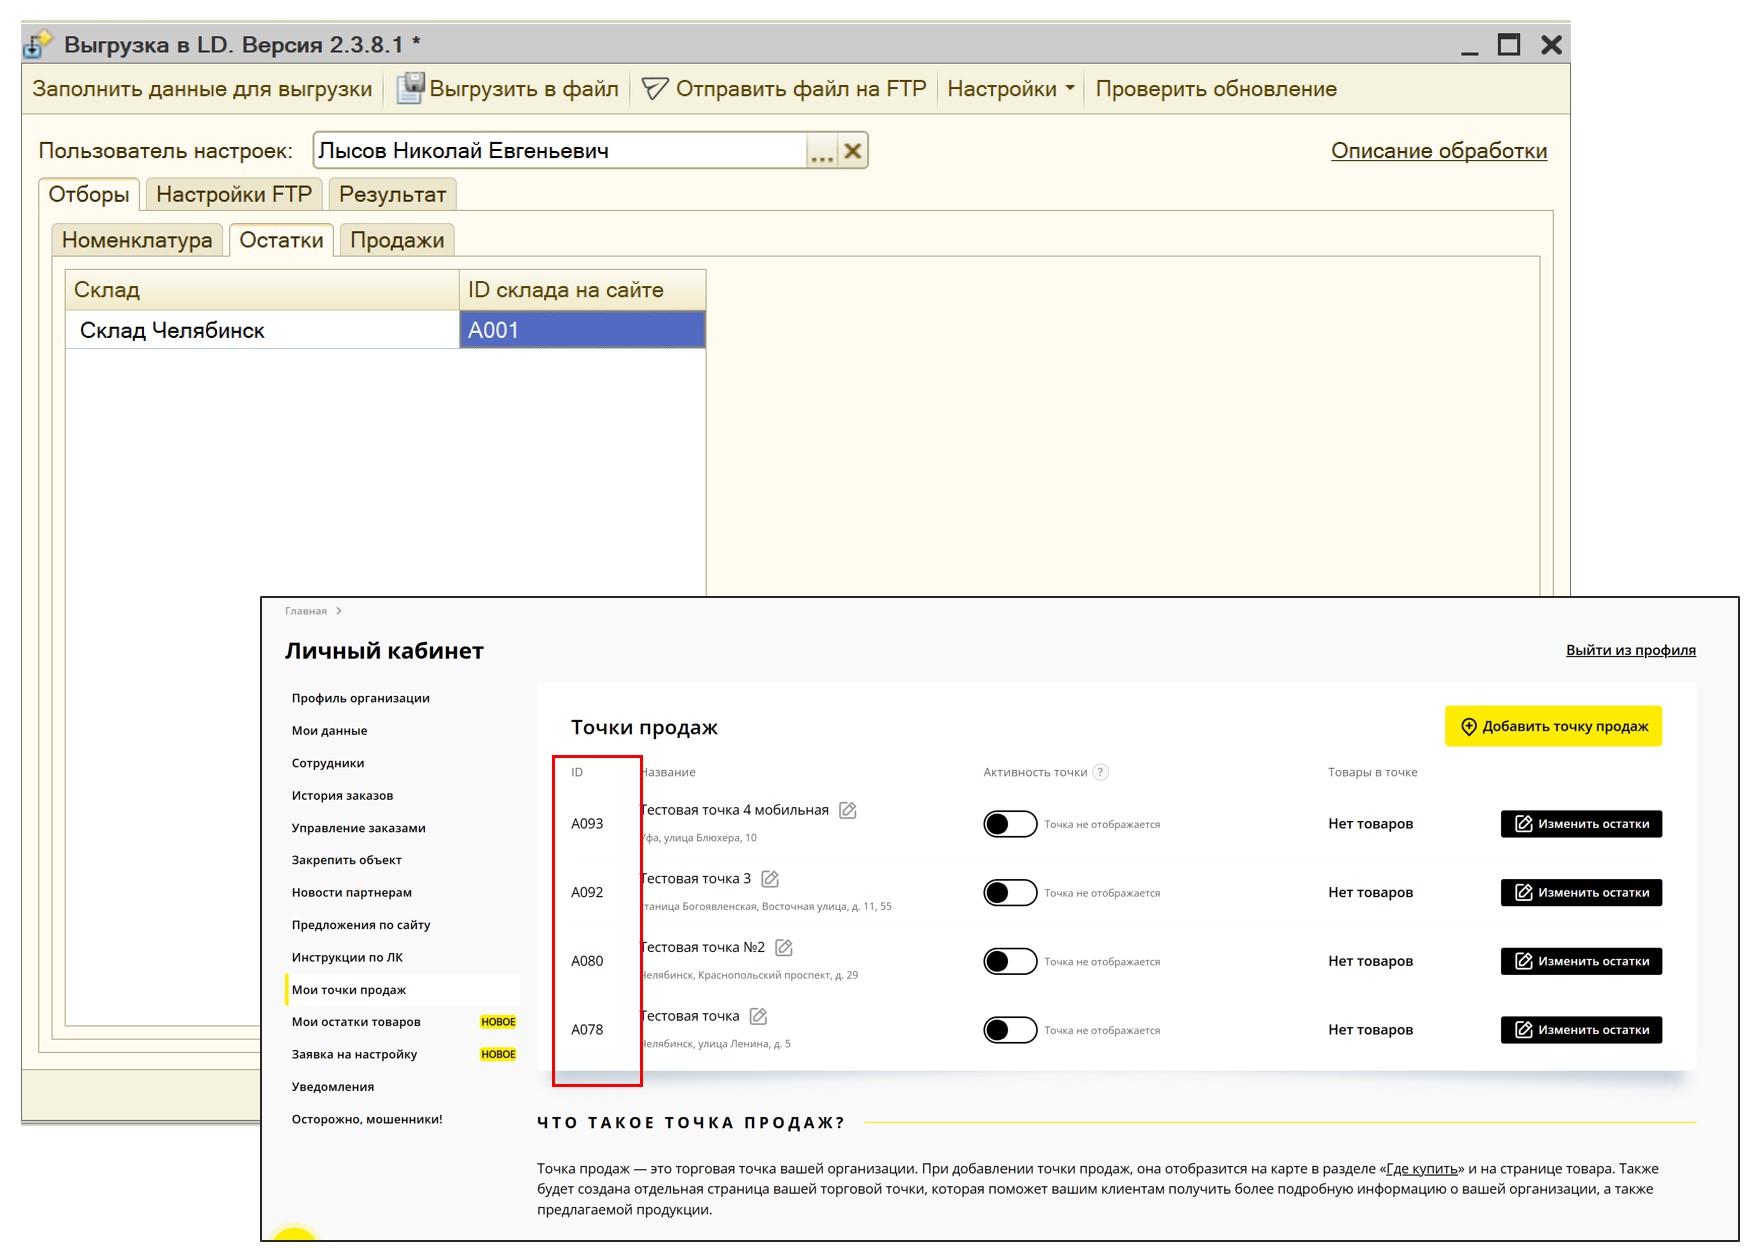Enable activity switch for point A092
The height and width of the screenshot is (1248, 1750).
point(1010,893)
